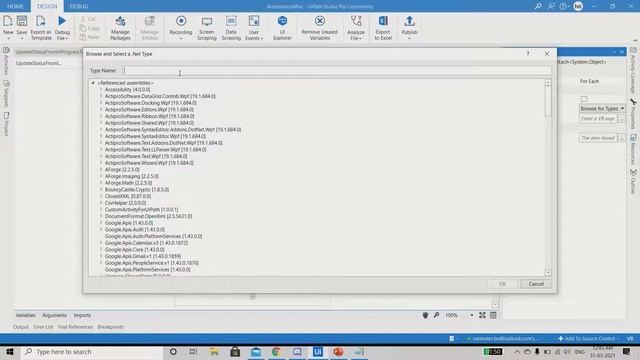Open Chrome on the taskbar
Viewport: 640px width, 360px height.
click(x=276, y=352)
